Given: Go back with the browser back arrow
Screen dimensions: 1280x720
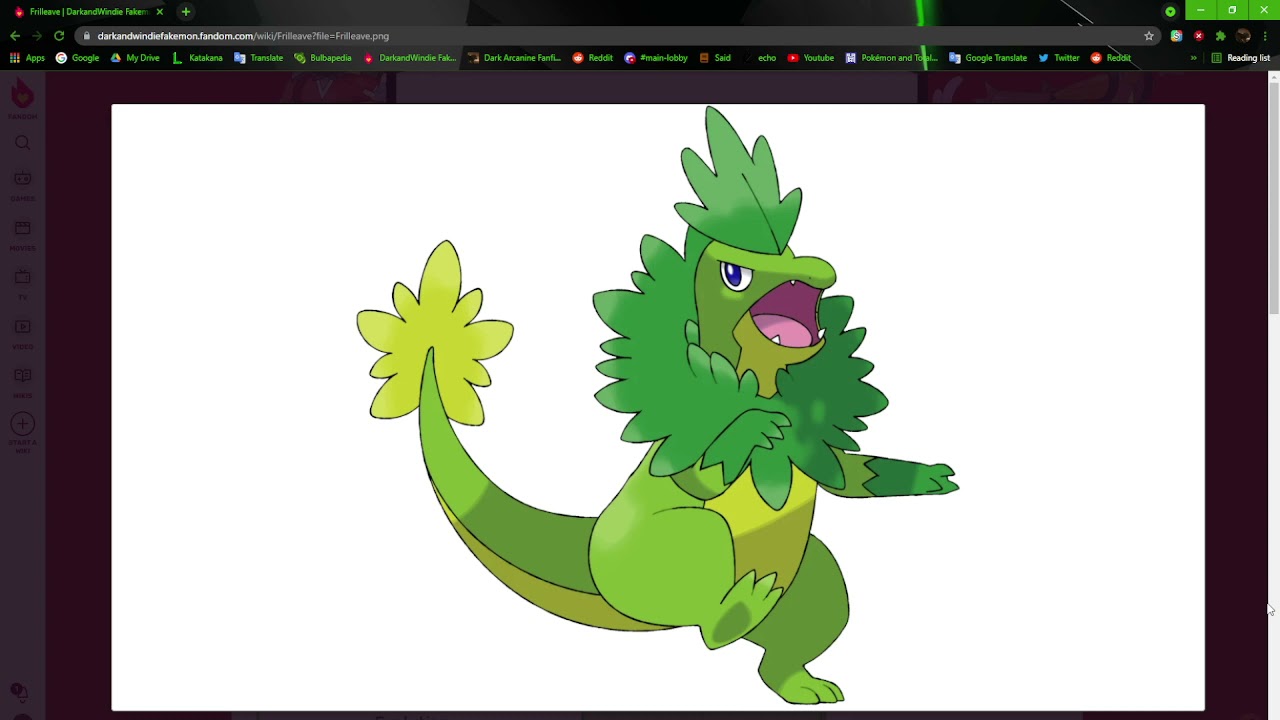Looking at the screenshot, I should [15, 36].
